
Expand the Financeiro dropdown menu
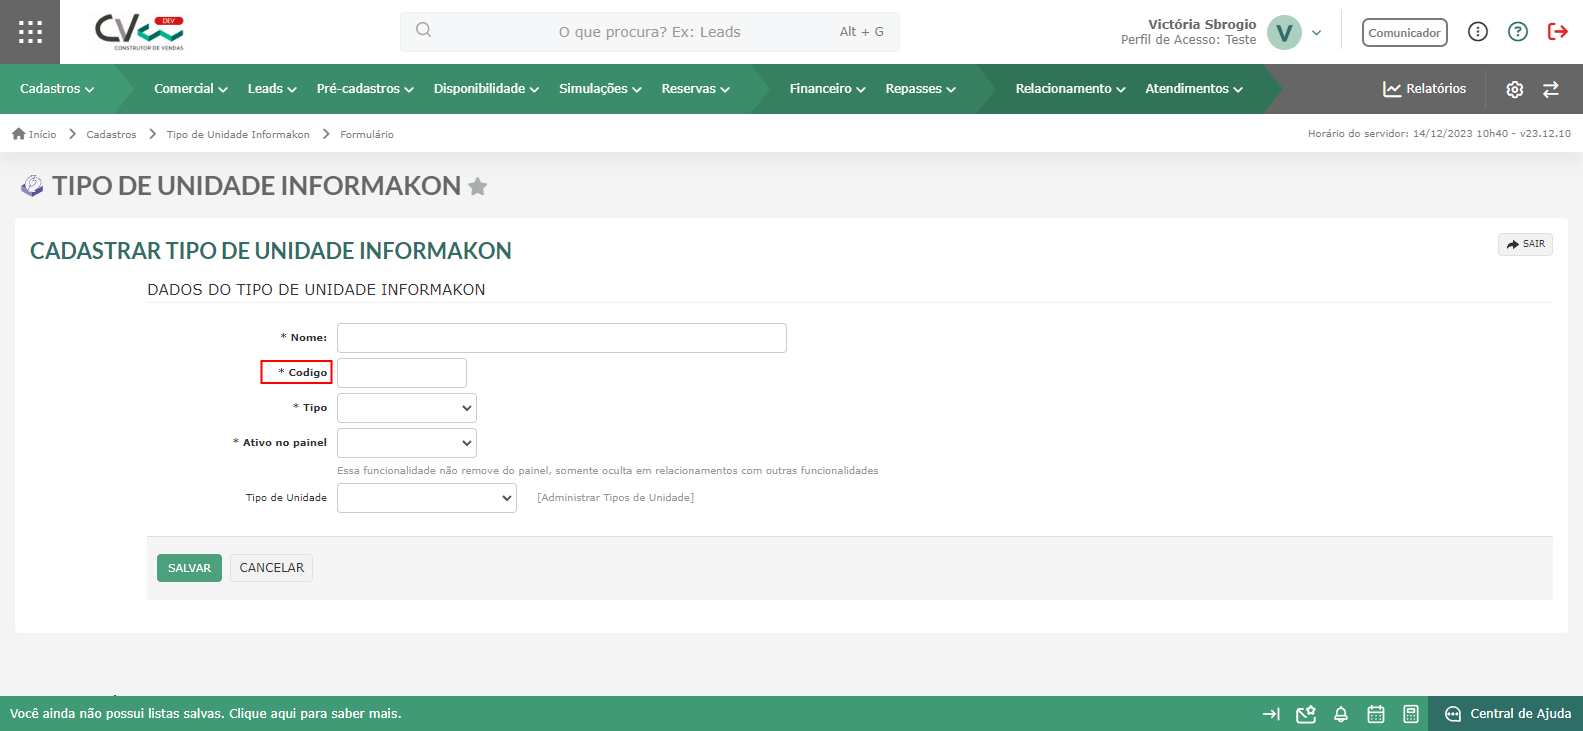tap(827, 89)
